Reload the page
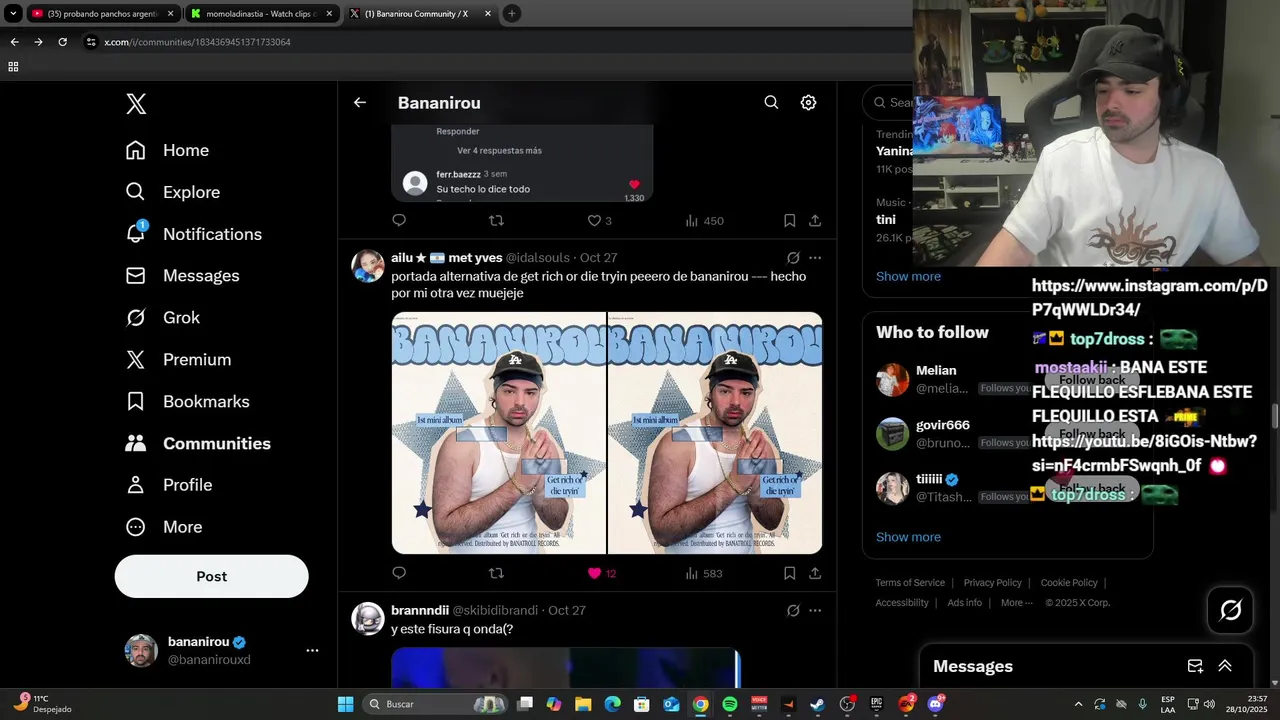This screenshot has width=1280, height=720. point(62,42)
